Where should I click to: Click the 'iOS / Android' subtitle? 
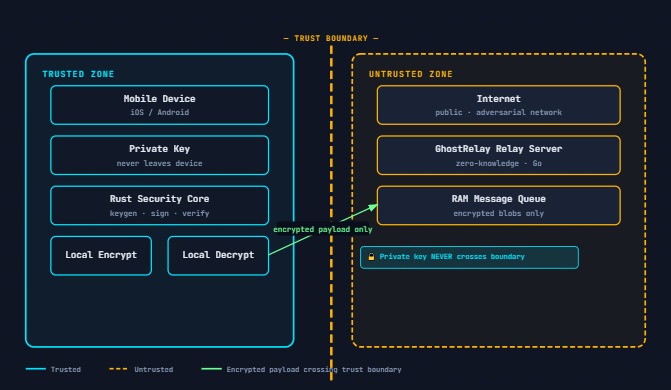160,112
